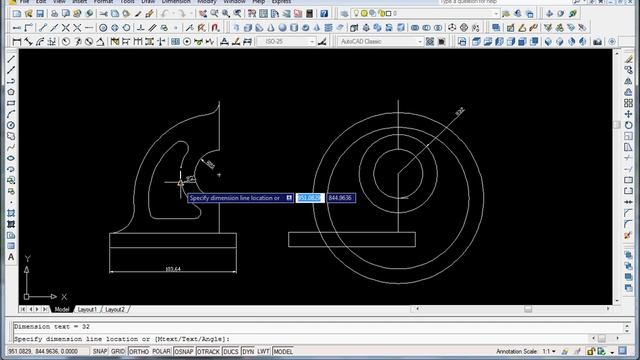Click the 3D Cone modeling icon

271,28
